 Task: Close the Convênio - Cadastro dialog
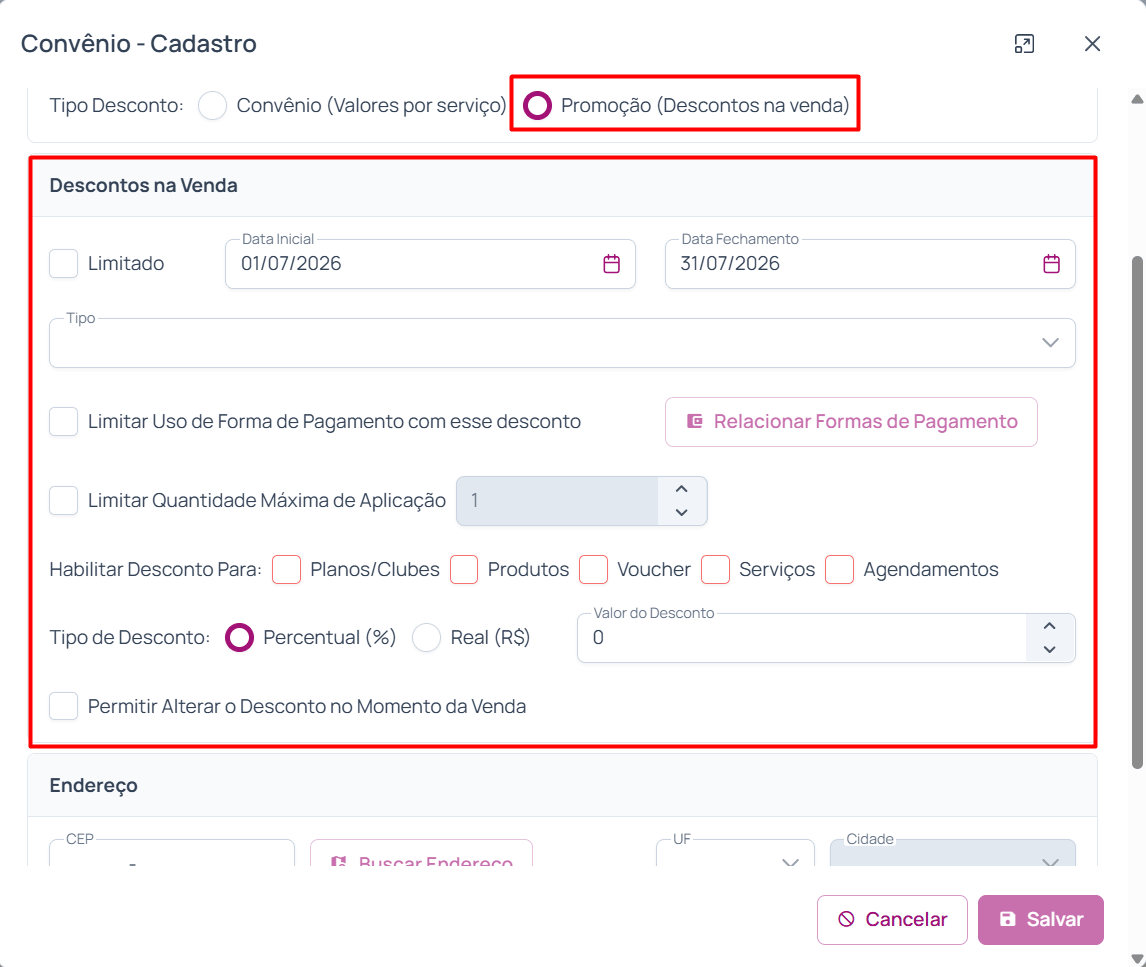point(1092,44)
